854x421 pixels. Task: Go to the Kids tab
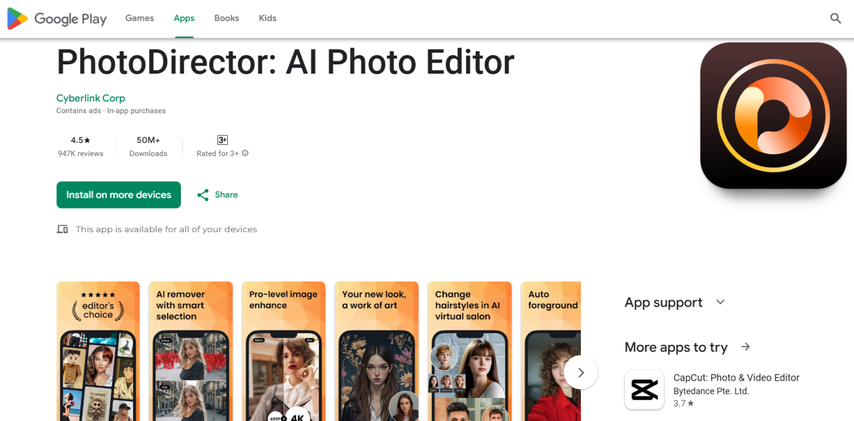267,19
